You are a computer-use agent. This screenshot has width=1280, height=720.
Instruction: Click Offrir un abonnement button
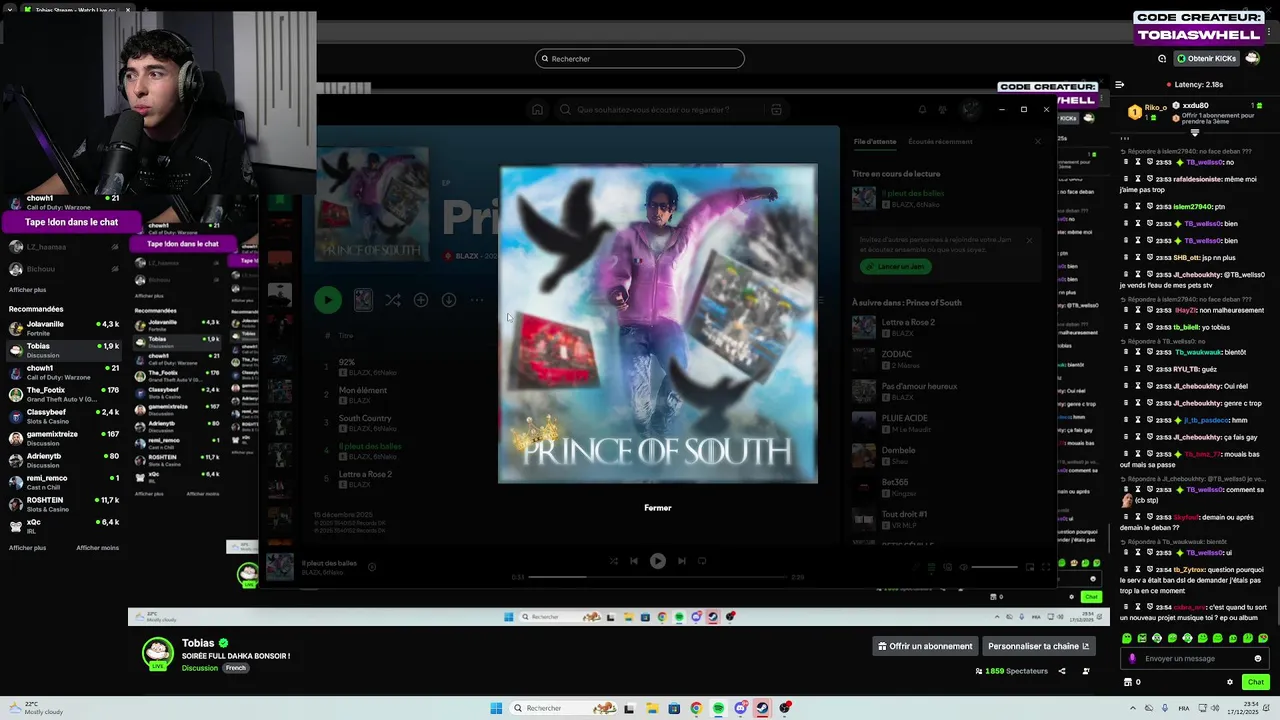click(925, 646)
